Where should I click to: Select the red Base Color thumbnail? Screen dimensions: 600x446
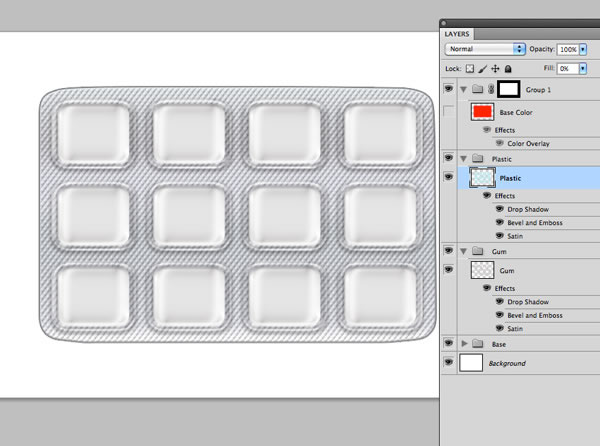(x=482, y=112)
